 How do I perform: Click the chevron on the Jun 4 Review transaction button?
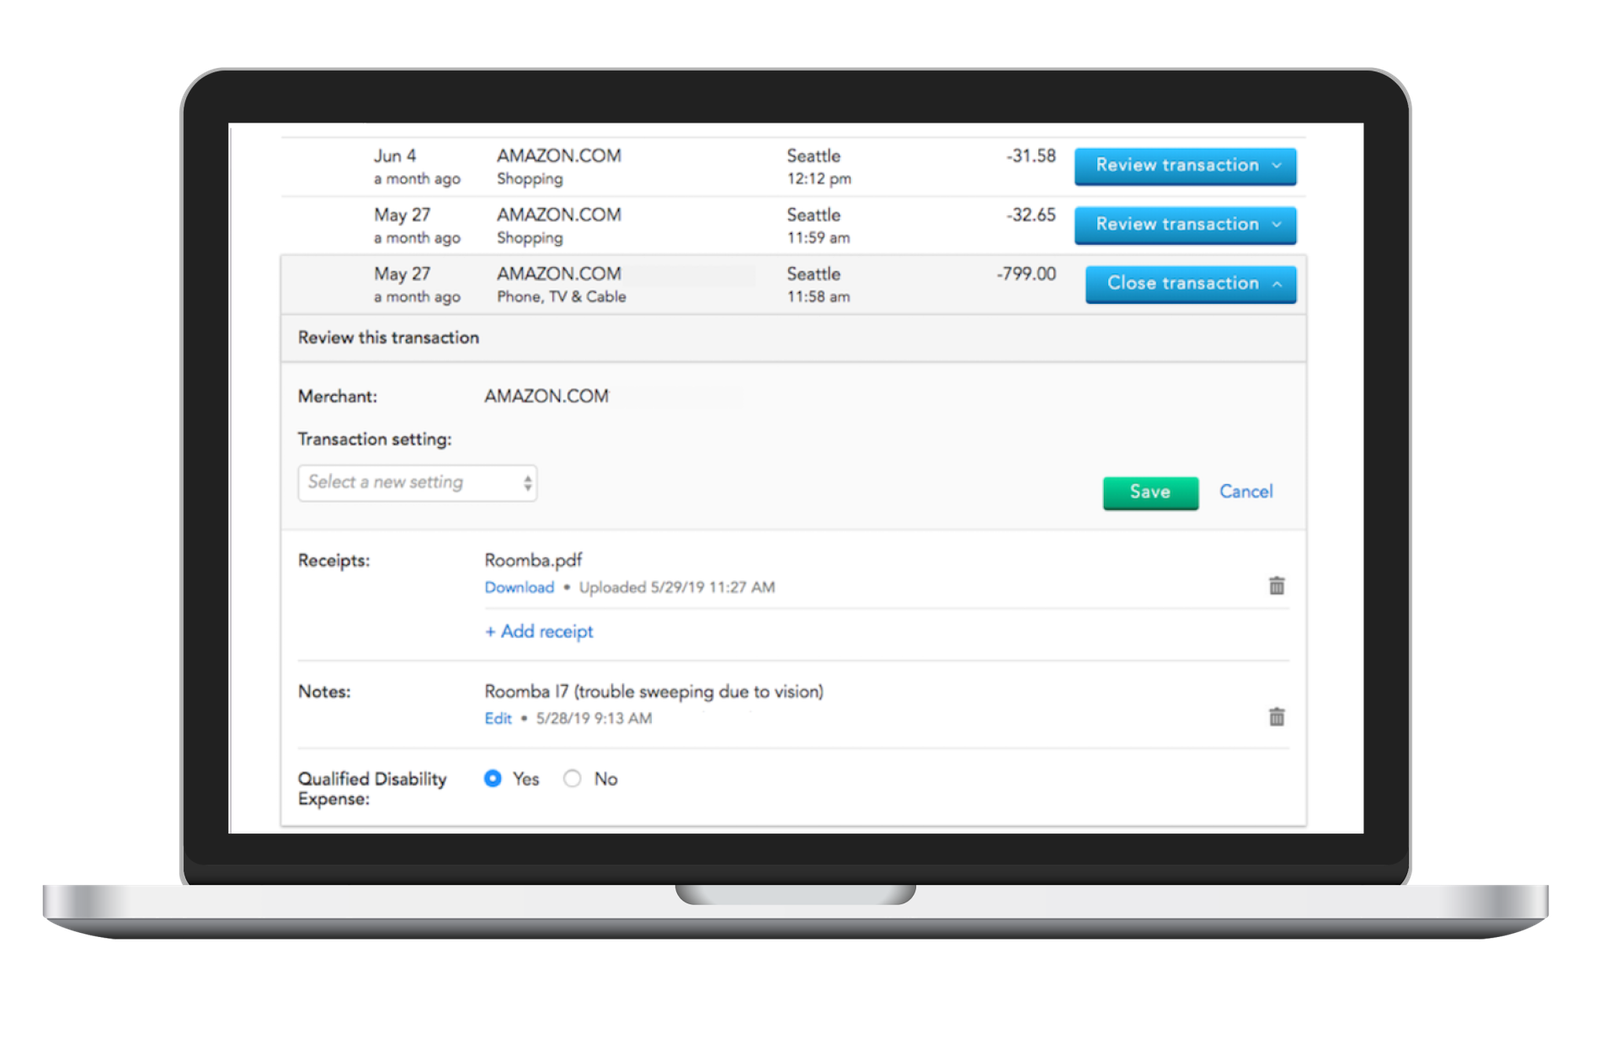coord(1277,165)
